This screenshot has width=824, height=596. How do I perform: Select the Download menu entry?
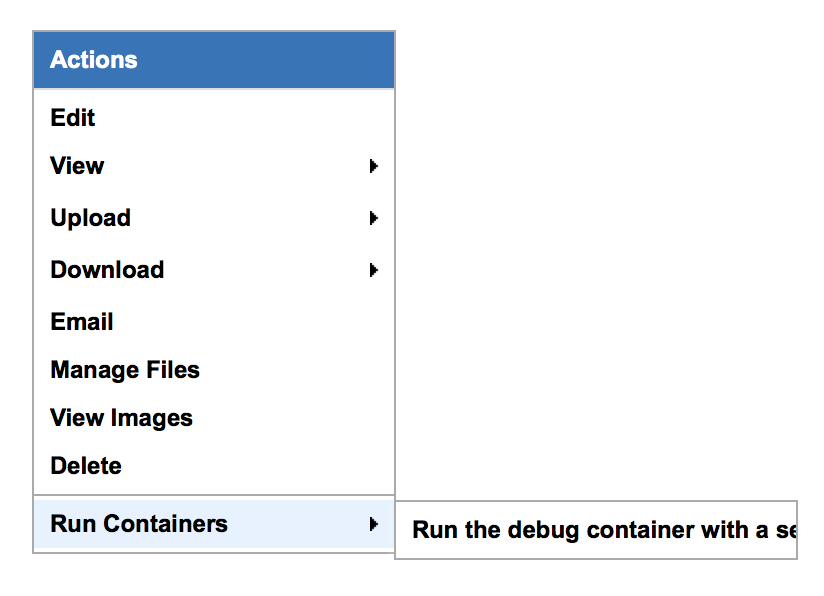tap(107, 270)
